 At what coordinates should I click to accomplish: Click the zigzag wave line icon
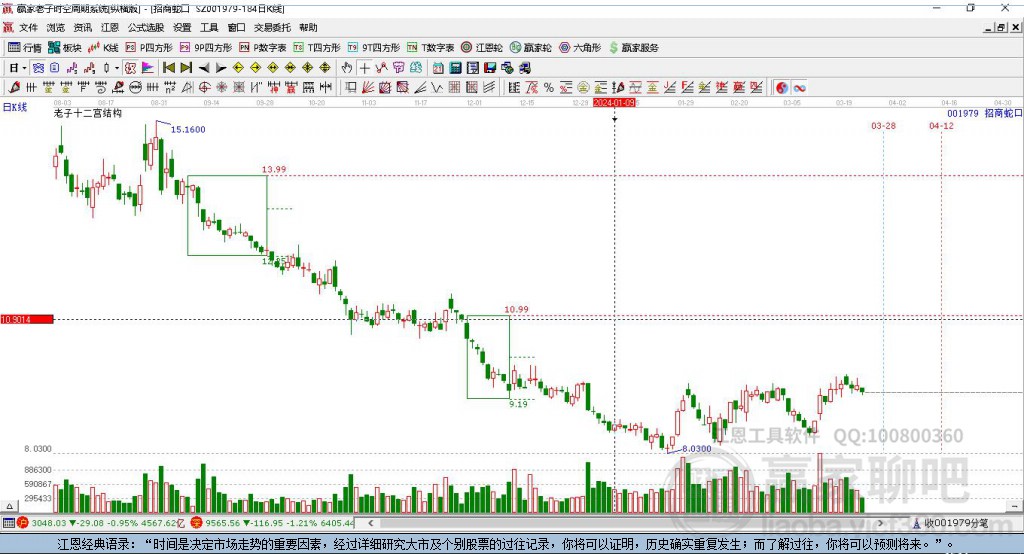point(437,87)
